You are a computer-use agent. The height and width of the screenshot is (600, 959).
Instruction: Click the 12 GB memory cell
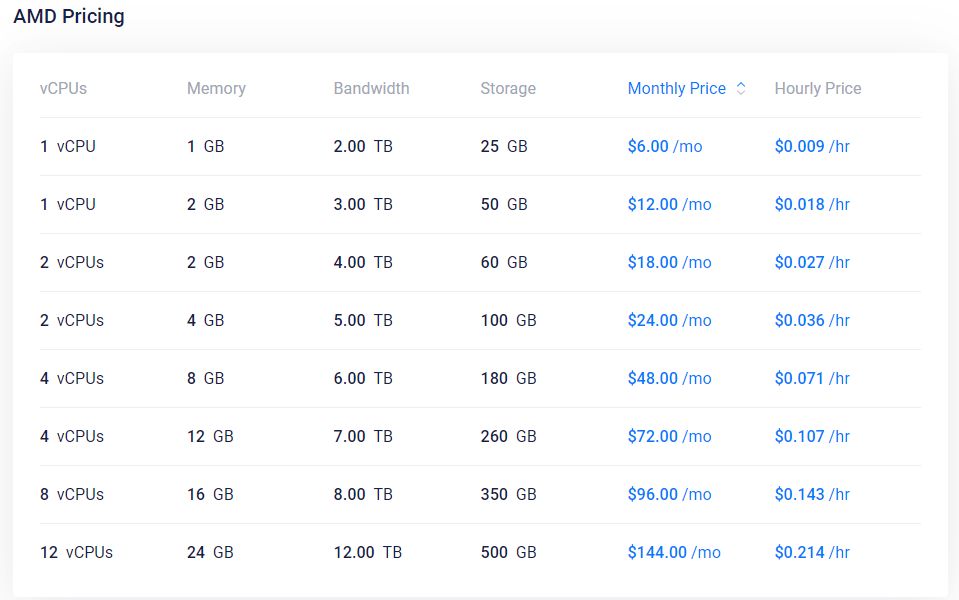[210, 437]
